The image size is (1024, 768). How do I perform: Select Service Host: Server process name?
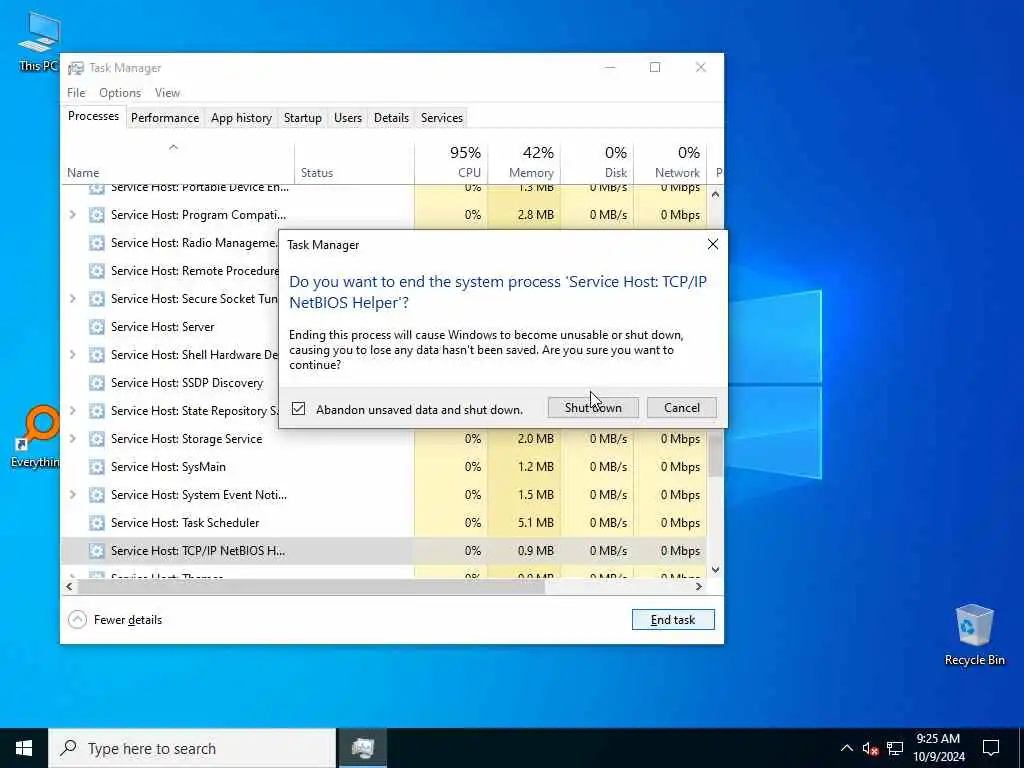coord(163,327)
